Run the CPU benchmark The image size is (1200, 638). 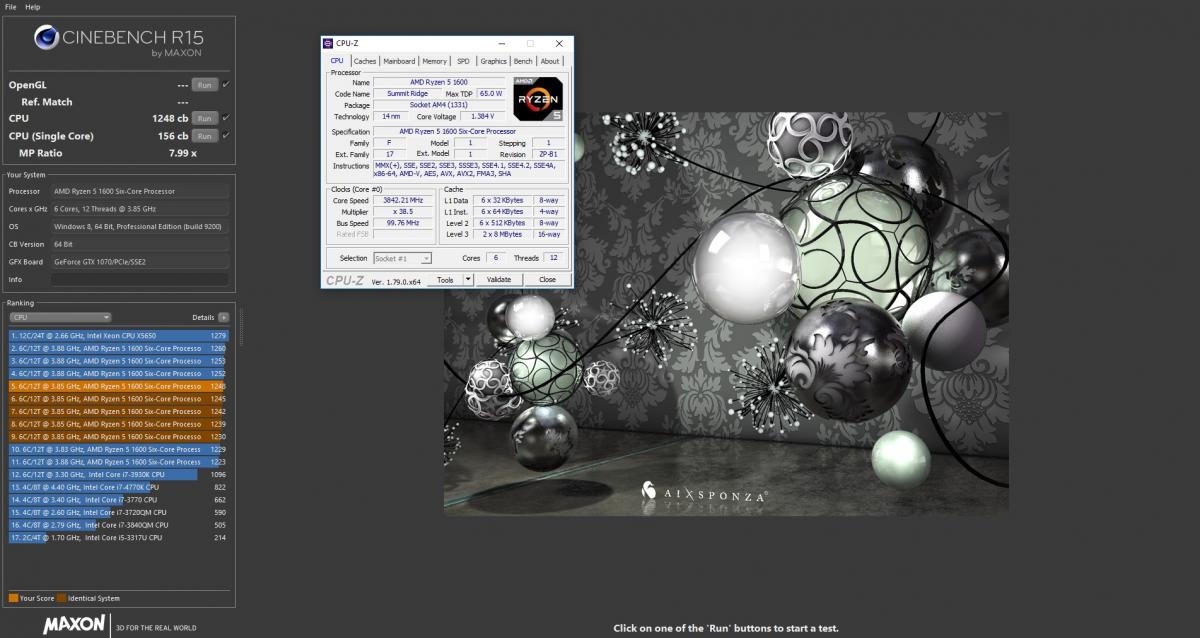pos(205,118)
